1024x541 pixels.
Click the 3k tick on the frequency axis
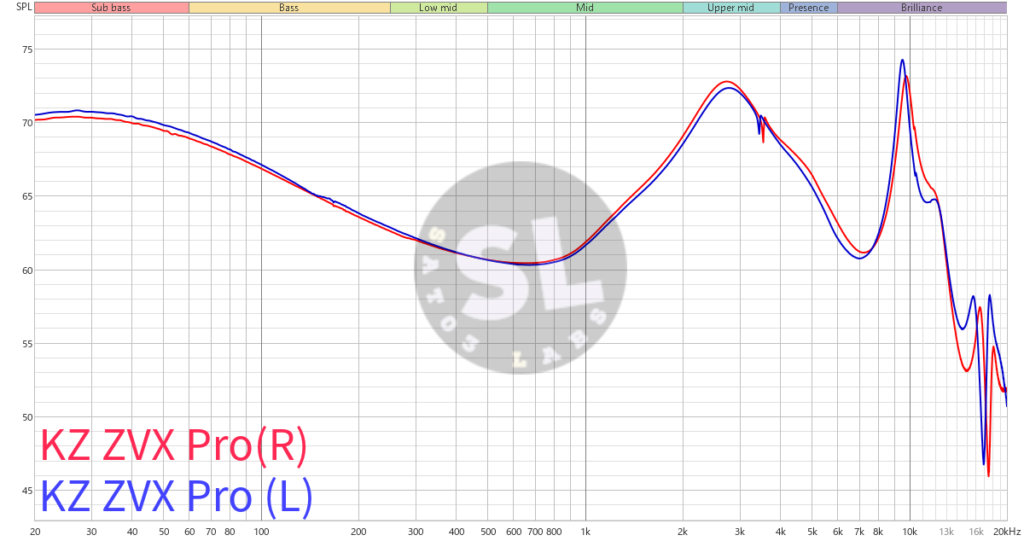point(739,532)
